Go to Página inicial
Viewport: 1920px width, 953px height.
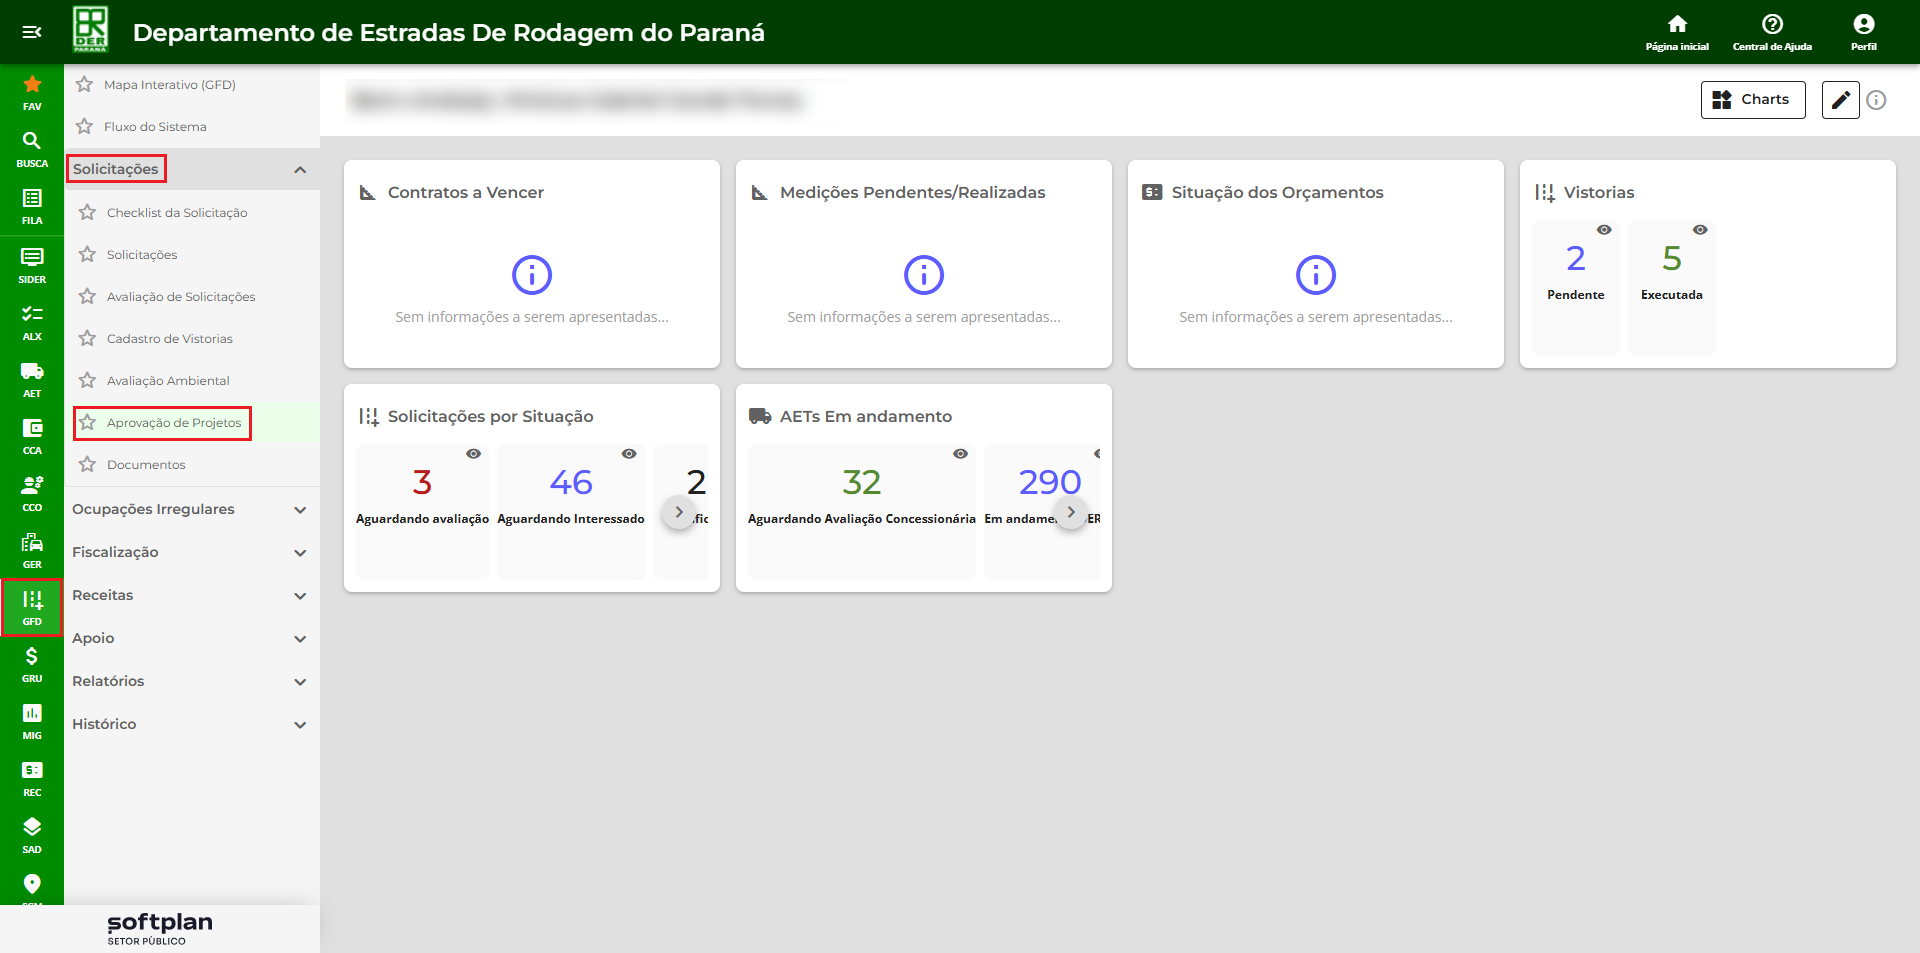(x=1677, y=31)
